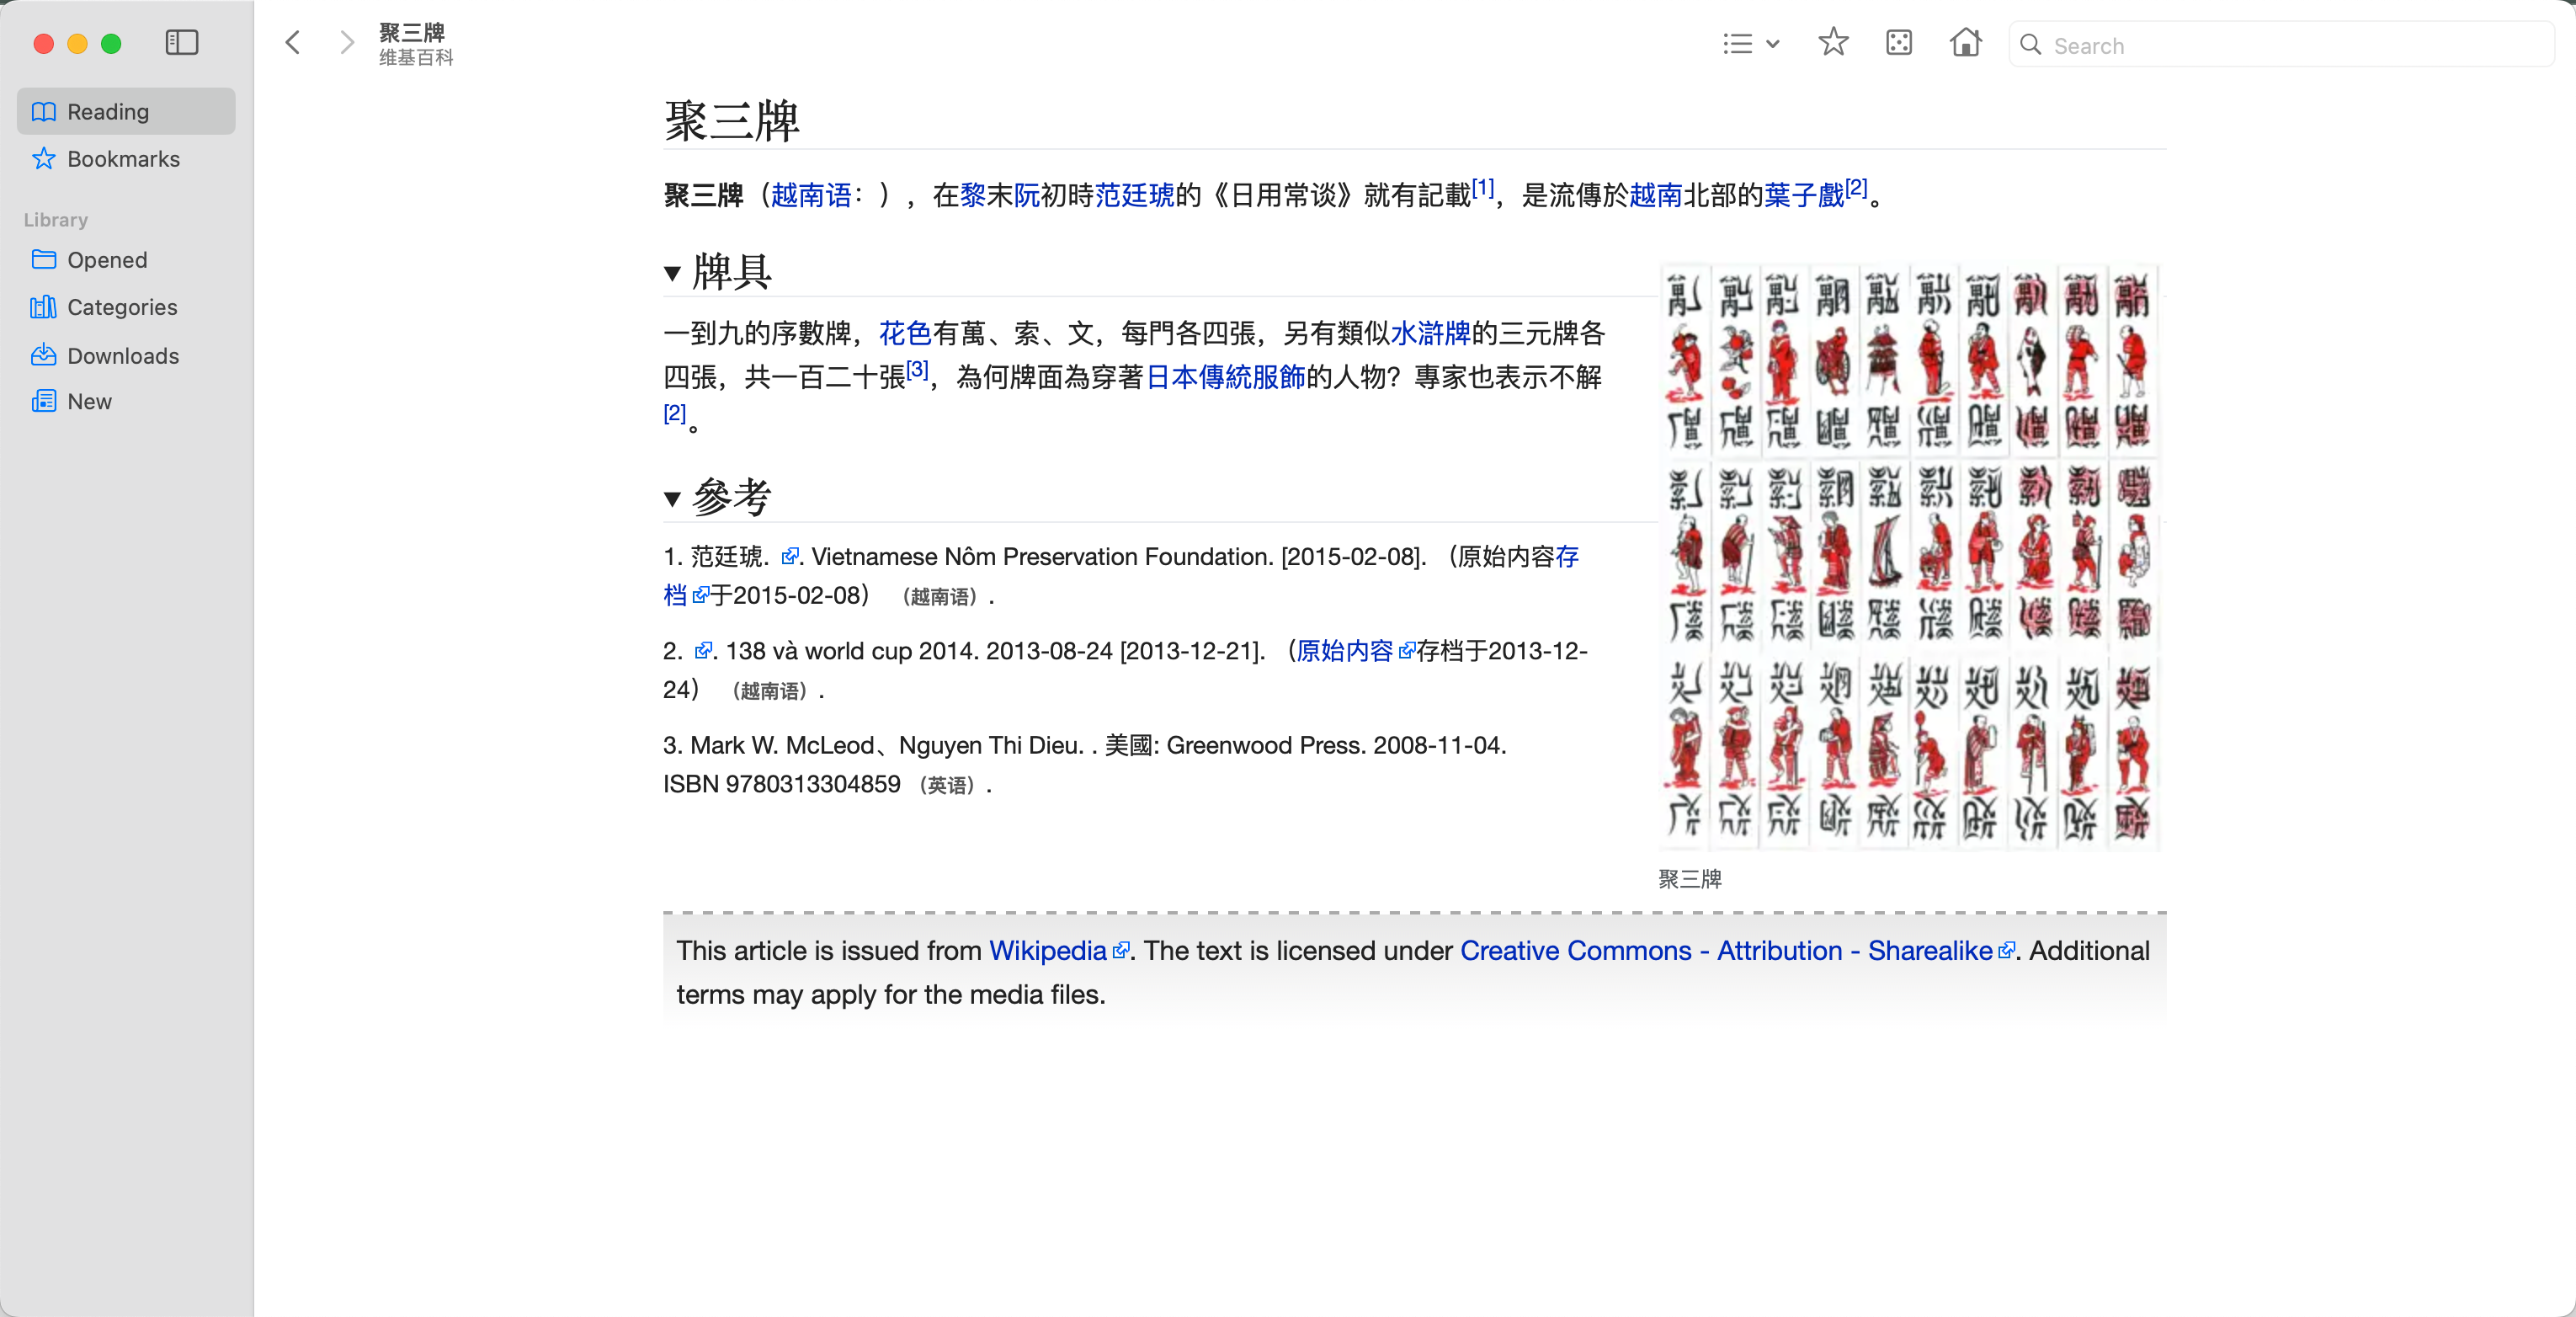
Task: Go back with the left chevron
Action: (x=292, y=43)
